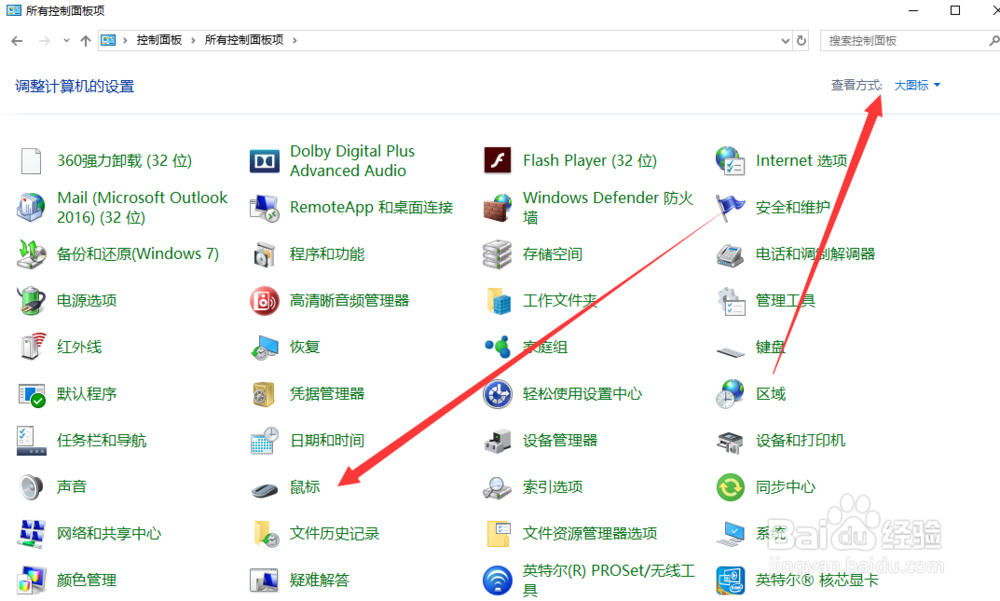Open the 索引选项 magnifier icon
This screenshot has height=601, width=1000.
coord(497,487)
